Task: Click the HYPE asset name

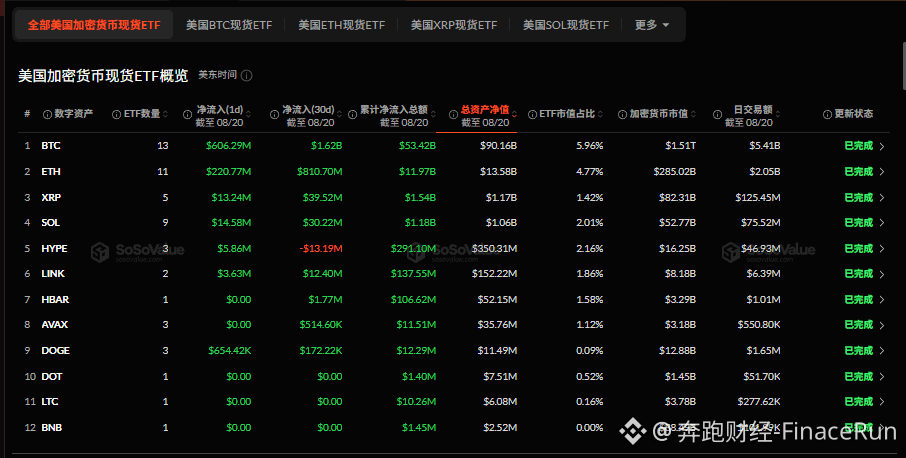Action: pyautogui.click(x=54, y=248)
